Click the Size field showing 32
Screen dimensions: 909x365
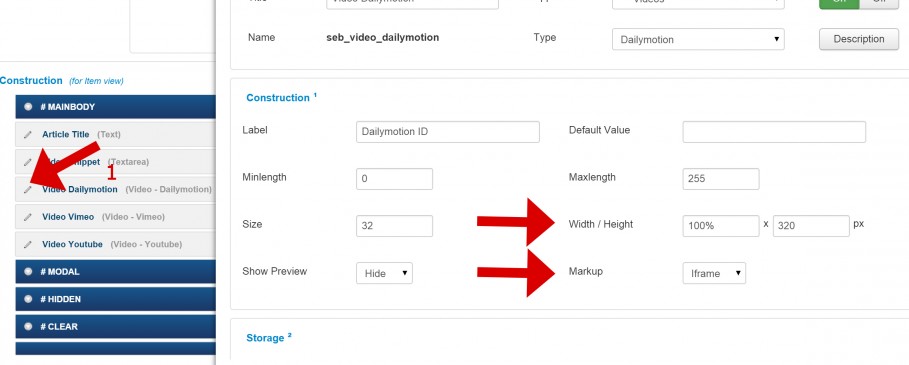(x=394, y=226)
